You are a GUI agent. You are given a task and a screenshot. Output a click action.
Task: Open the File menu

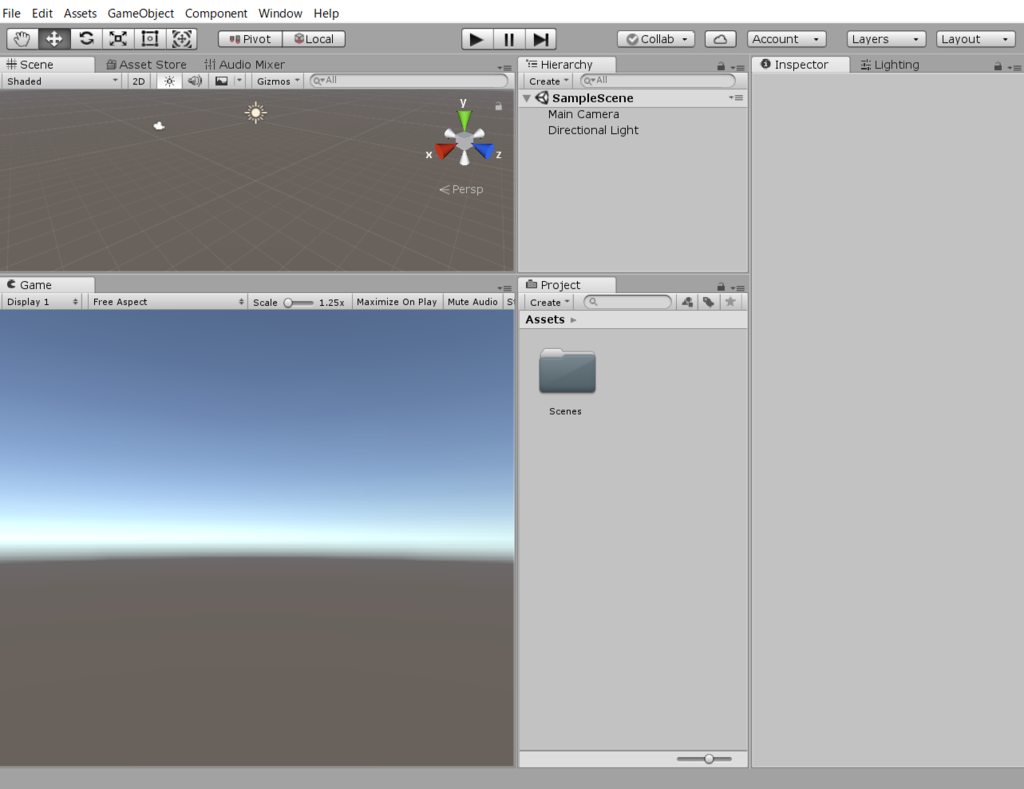[x=11, y=13]
